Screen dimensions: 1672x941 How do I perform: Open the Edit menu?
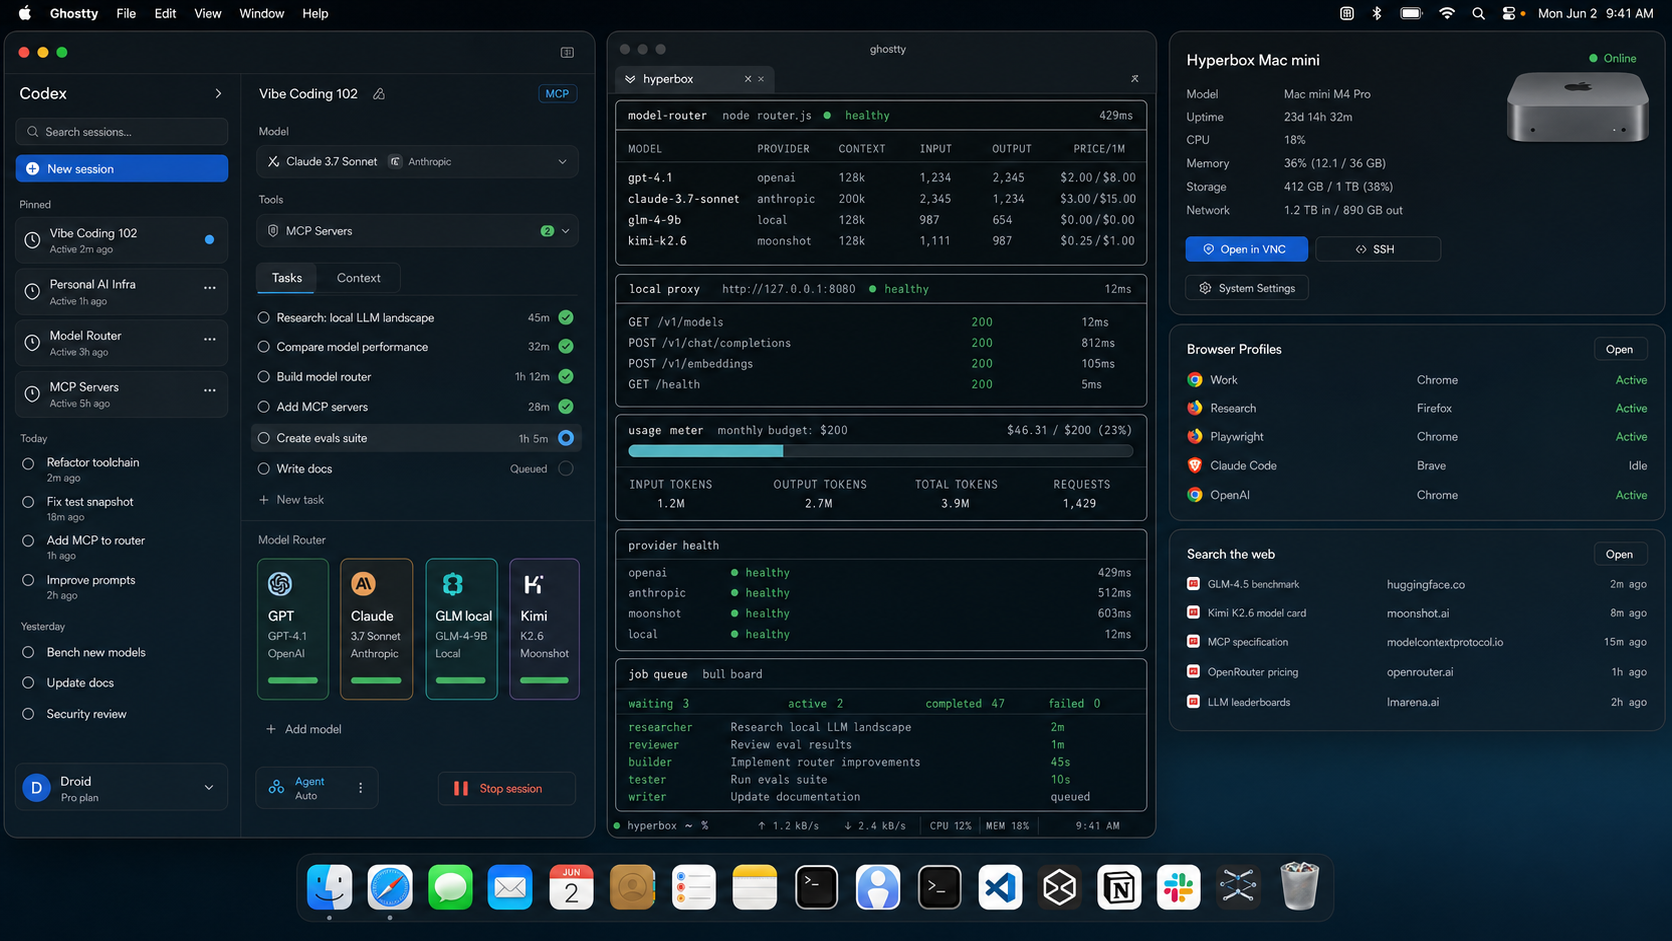165,13
